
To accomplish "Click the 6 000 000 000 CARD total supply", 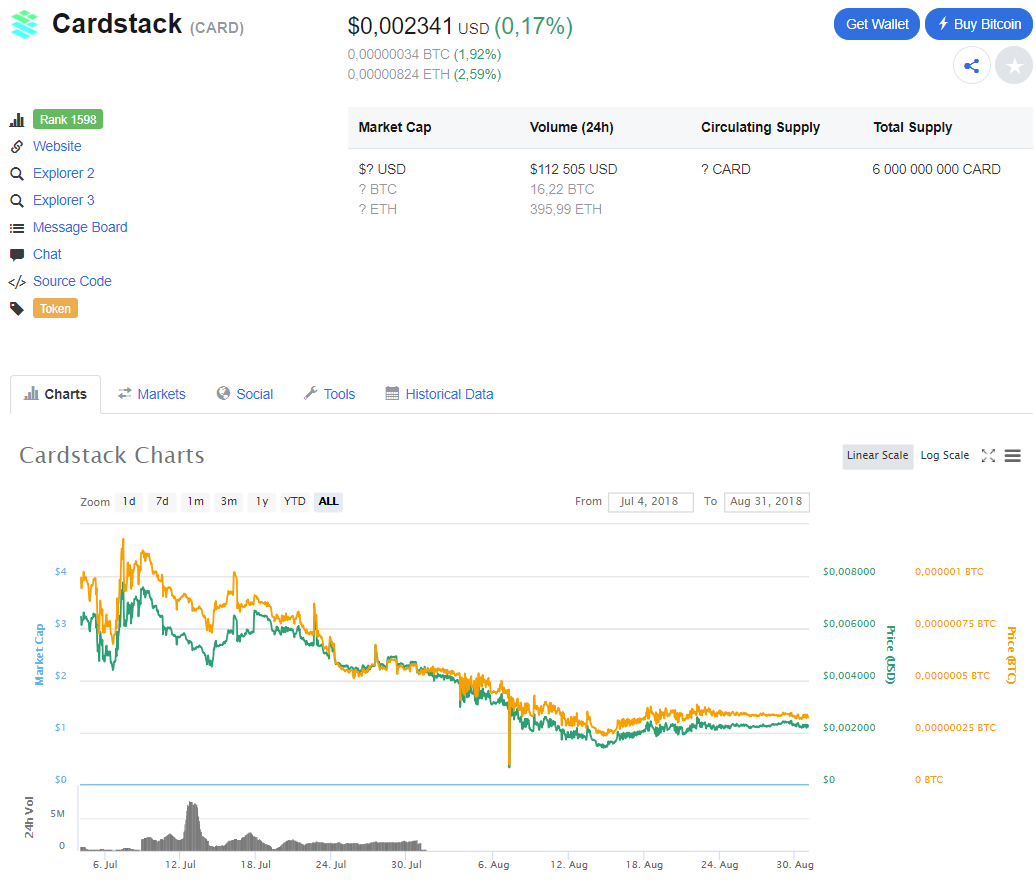I will coord(936,169).
